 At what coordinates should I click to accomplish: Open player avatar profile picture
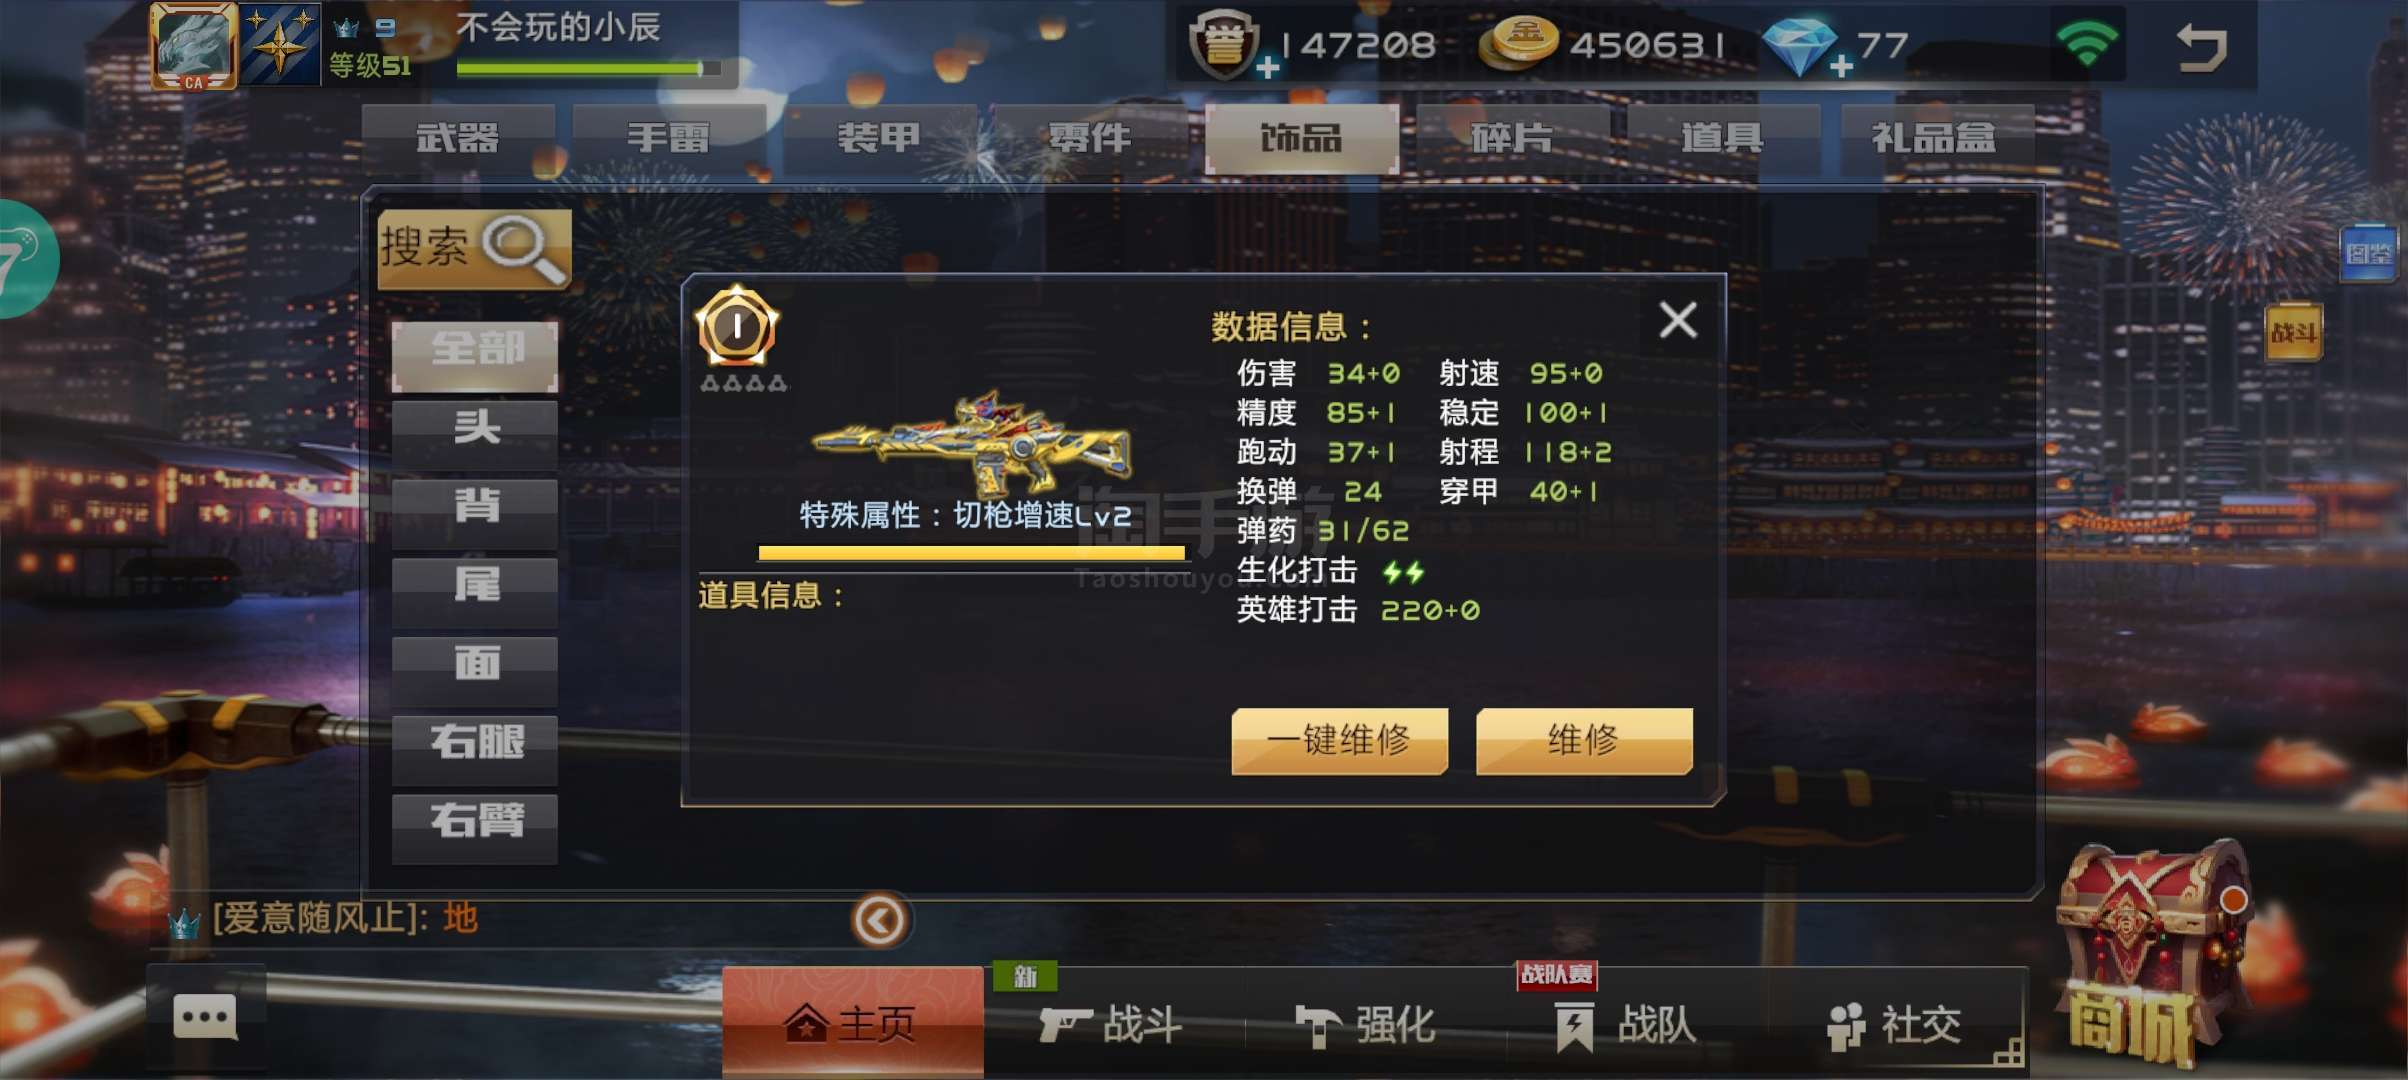(194, 46)
